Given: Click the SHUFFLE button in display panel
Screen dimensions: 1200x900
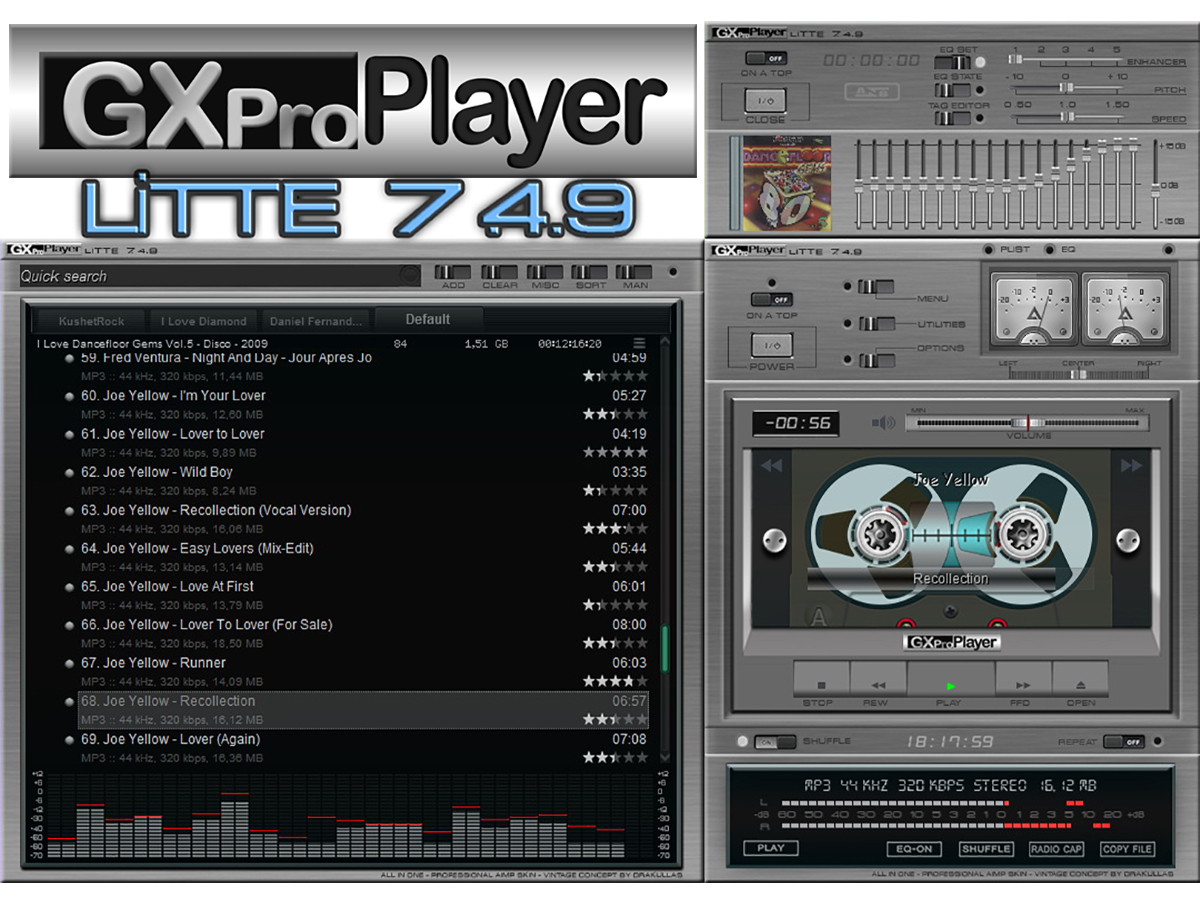Looking at the screenshot, I should (x=986, y=849).
